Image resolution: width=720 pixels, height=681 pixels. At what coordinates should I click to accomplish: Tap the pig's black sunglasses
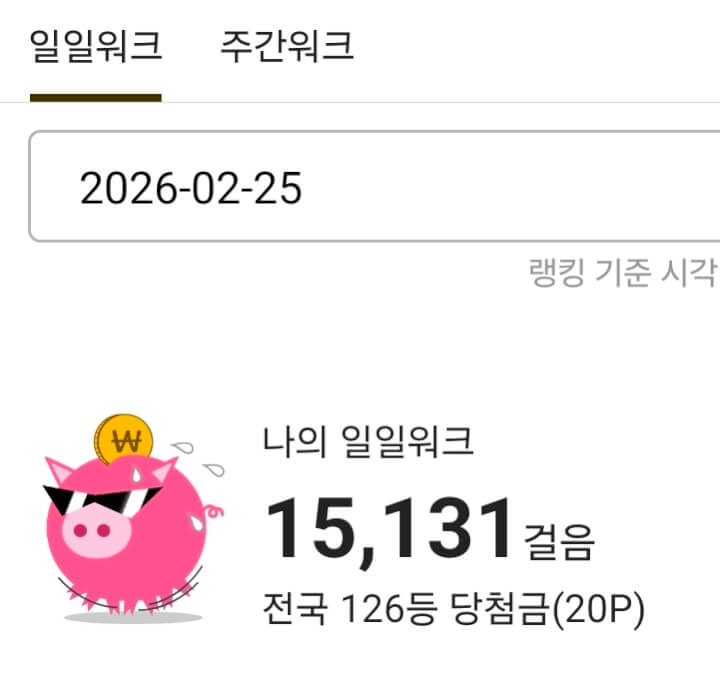tap(102, 501)
